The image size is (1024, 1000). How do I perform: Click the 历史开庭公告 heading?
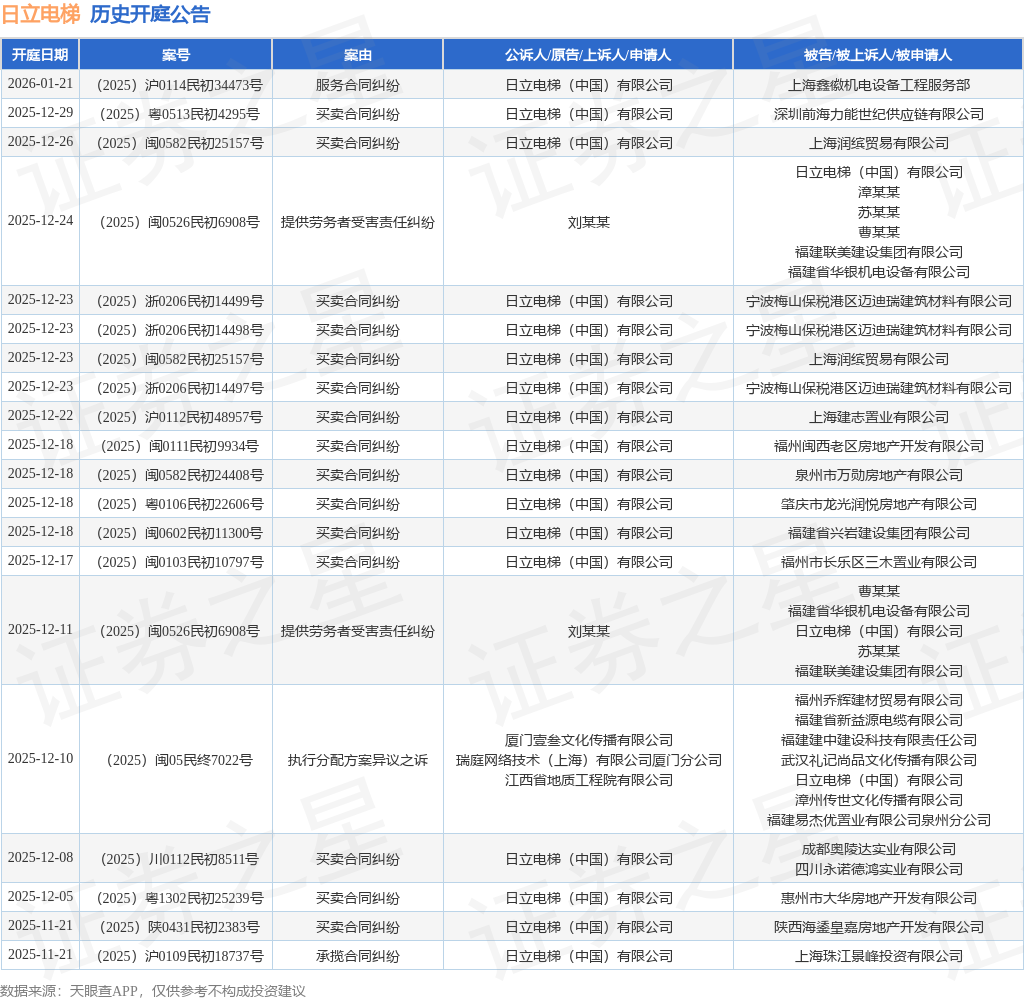tap(150, 14)
